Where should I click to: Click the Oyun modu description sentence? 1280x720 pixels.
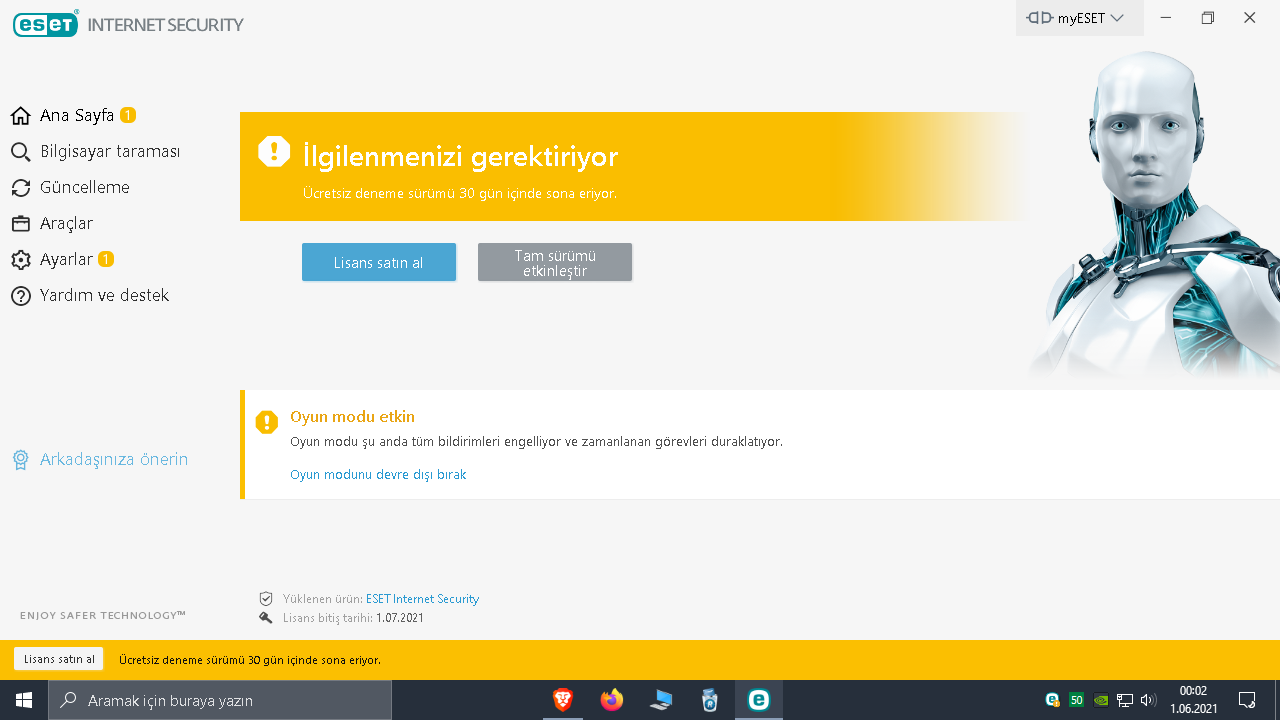pos(536,441)
